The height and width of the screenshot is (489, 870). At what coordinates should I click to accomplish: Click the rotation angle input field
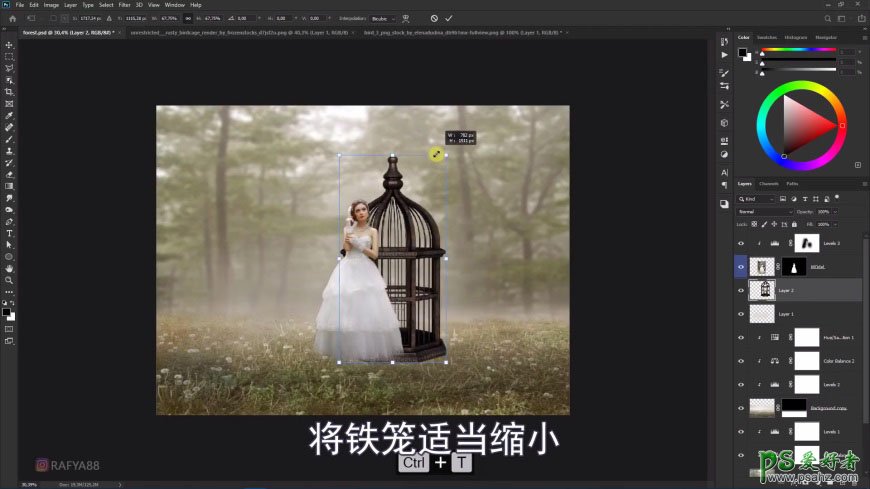(x=244, y=18)
